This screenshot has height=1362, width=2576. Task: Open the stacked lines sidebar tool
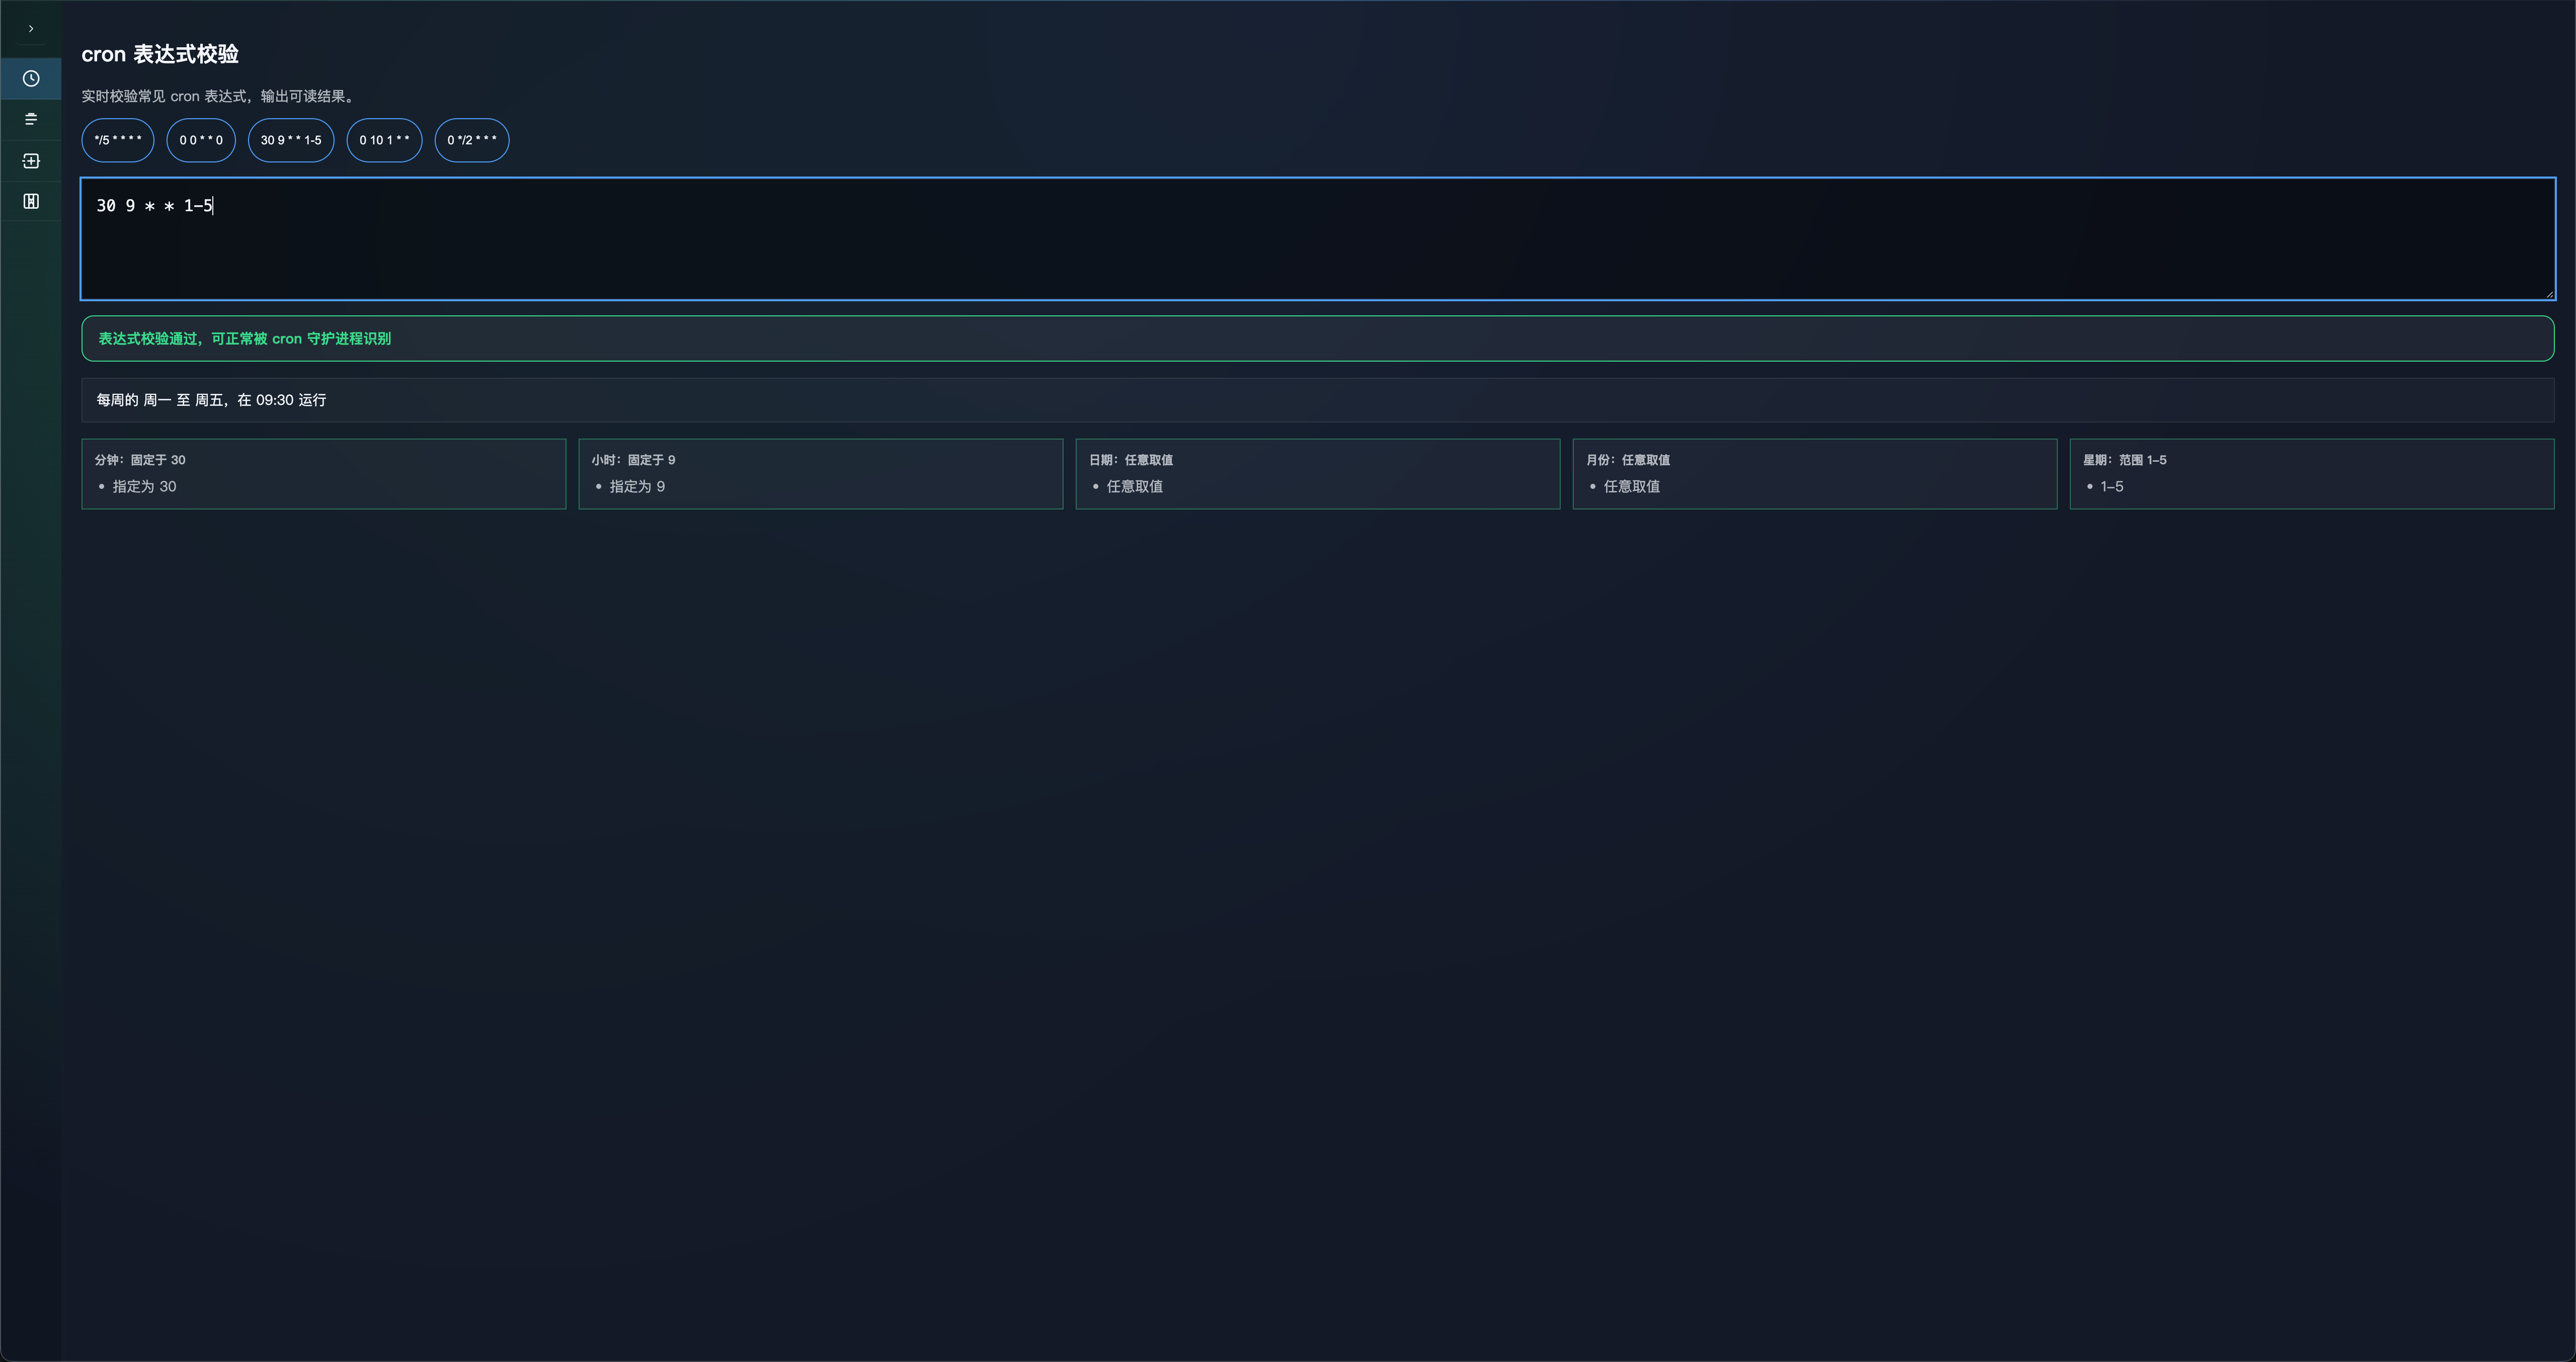(x=31, y=120)
